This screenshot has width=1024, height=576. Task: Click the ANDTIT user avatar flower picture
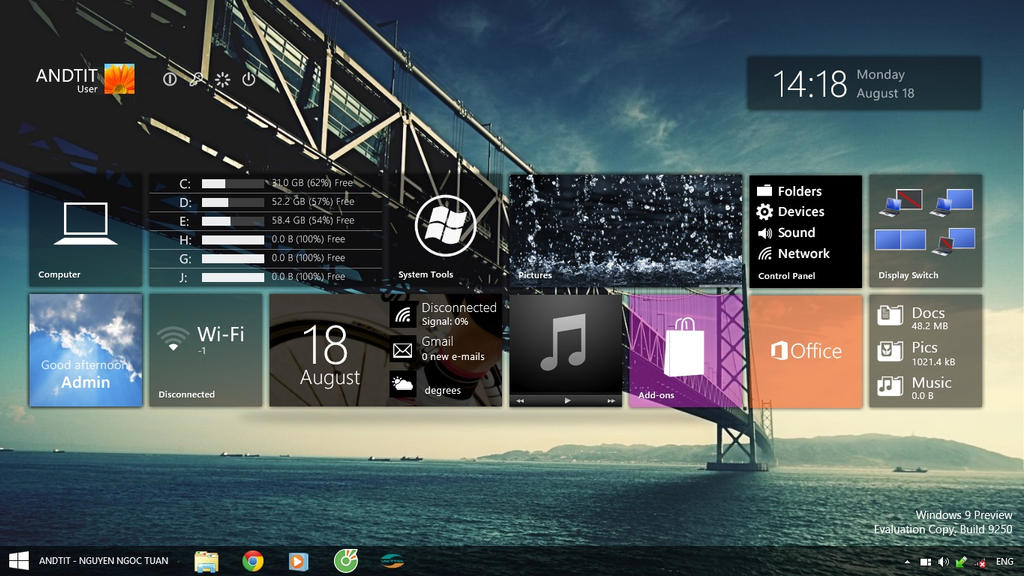coord(120,79)
